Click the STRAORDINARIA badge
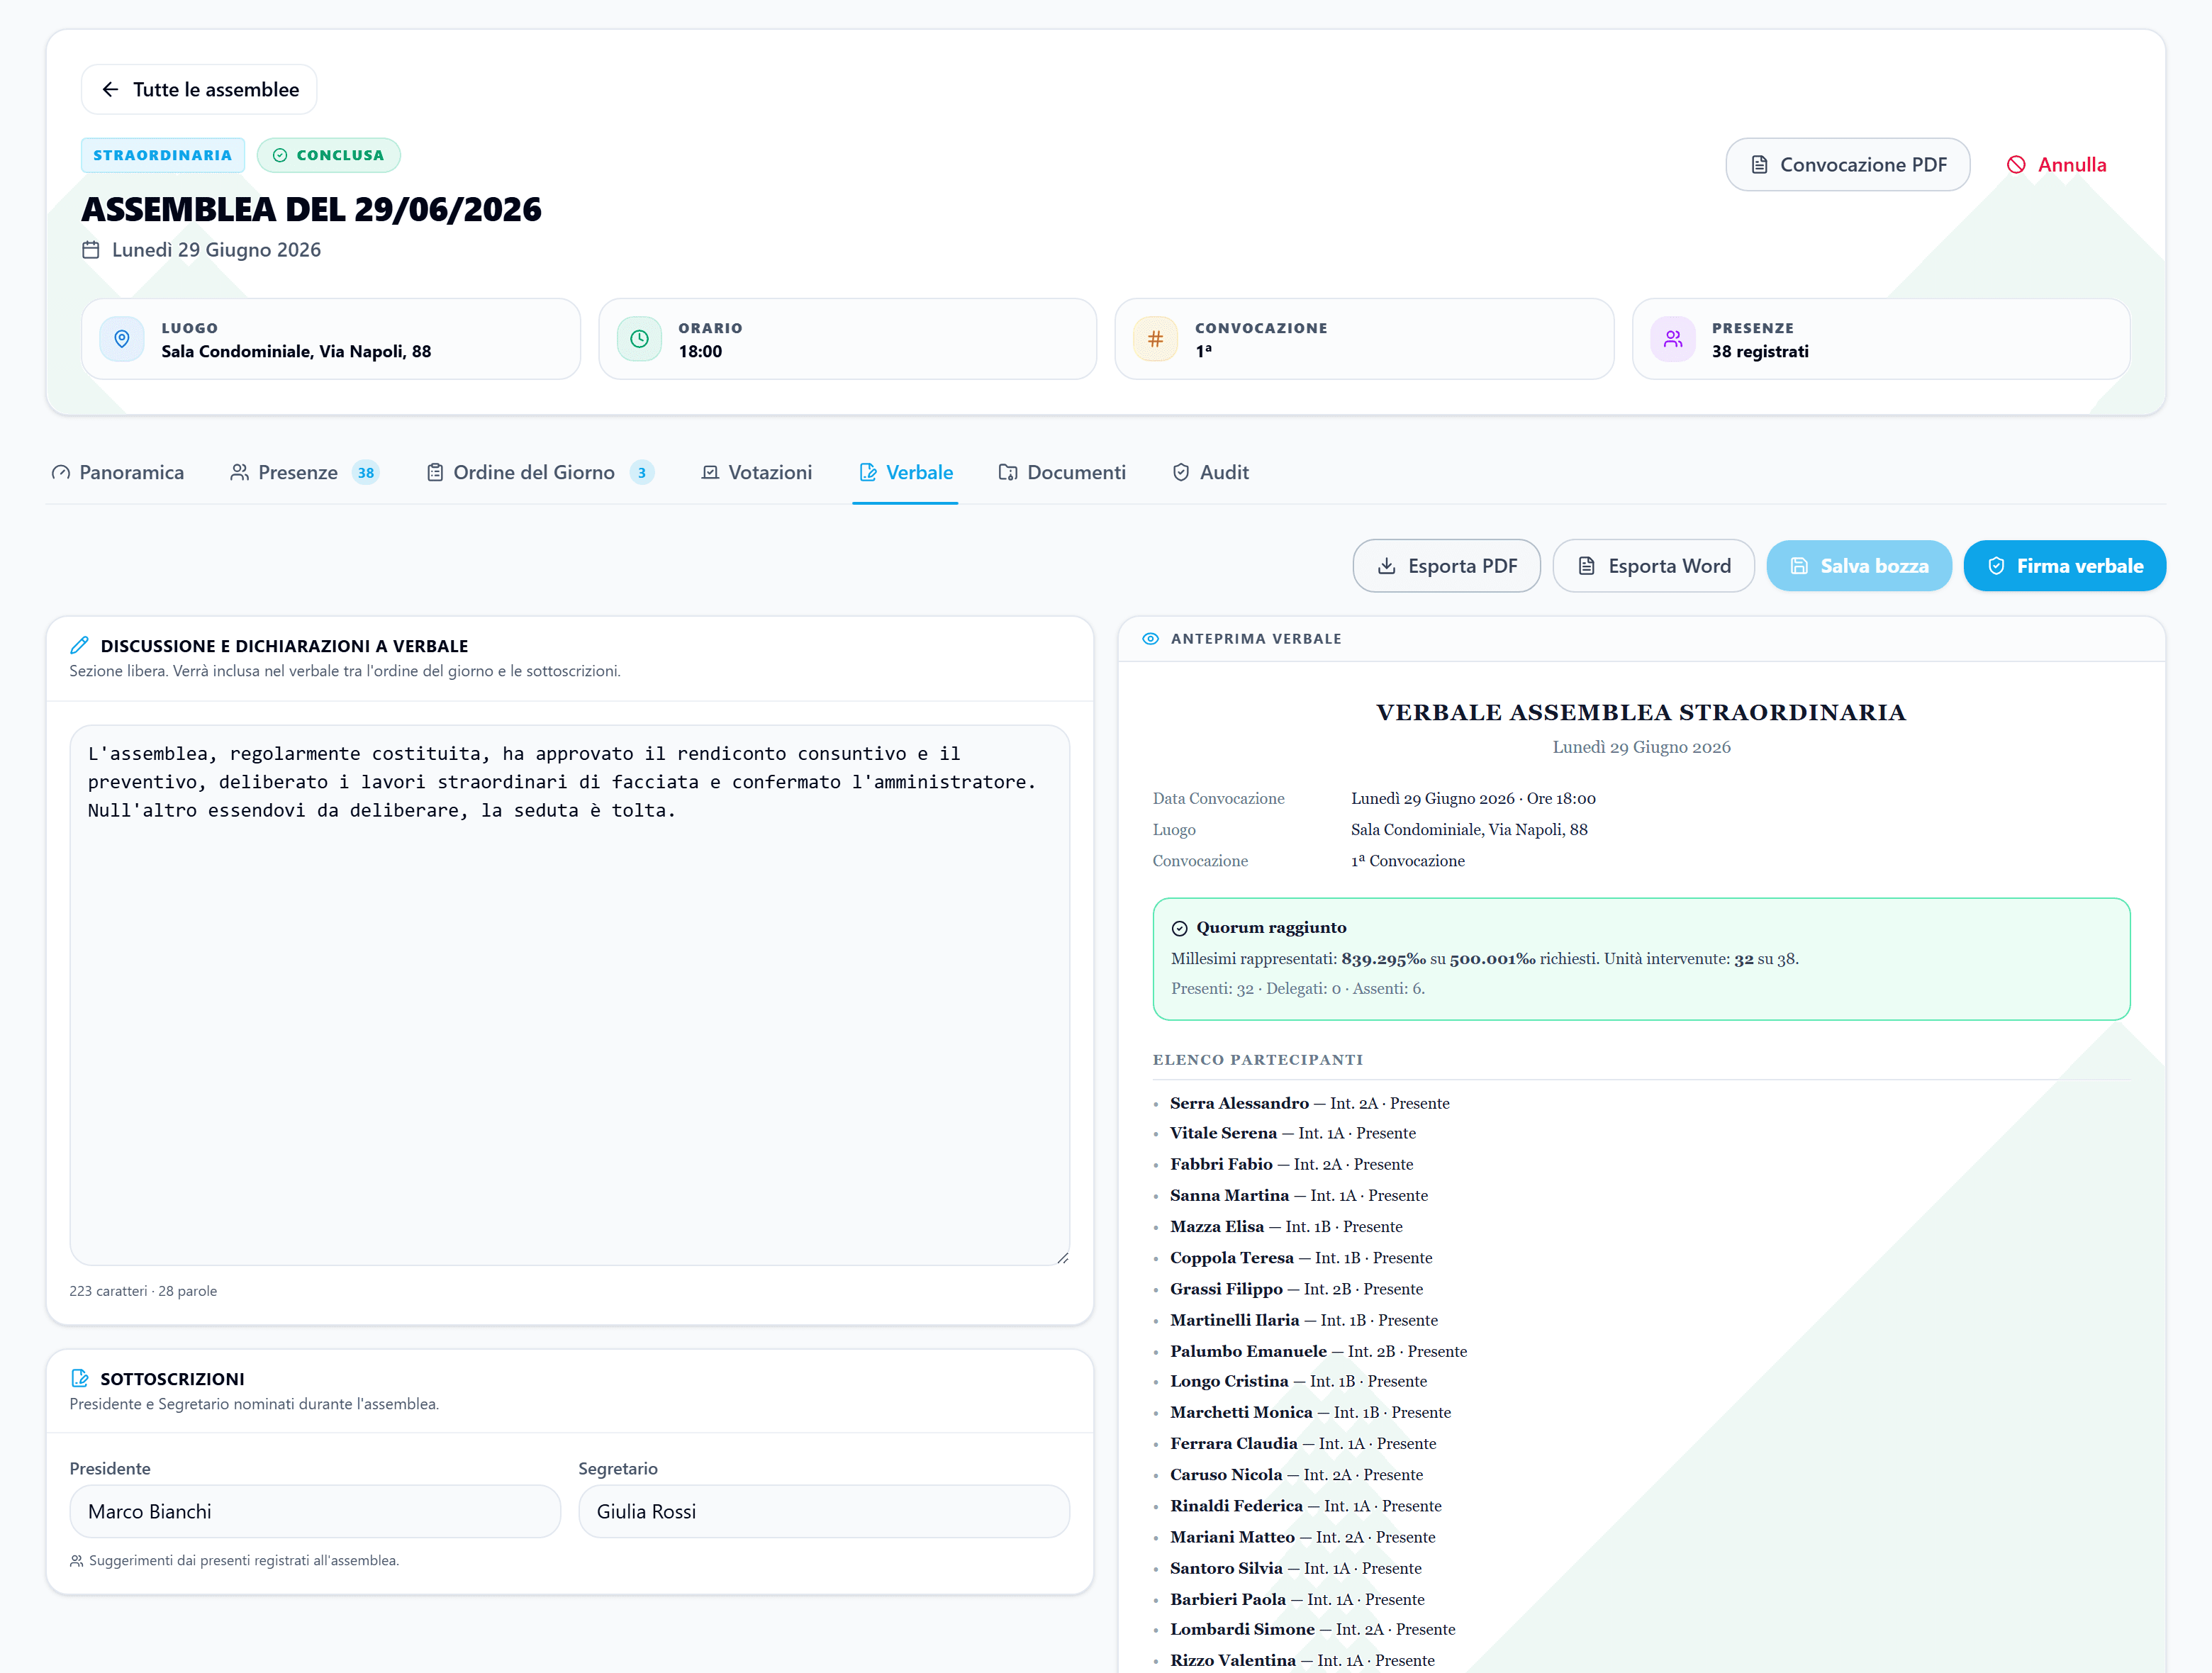 click(163, 155)
